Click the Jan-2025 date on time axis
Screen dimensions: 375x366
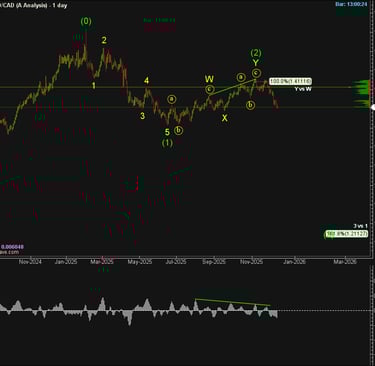coord(66,262)
